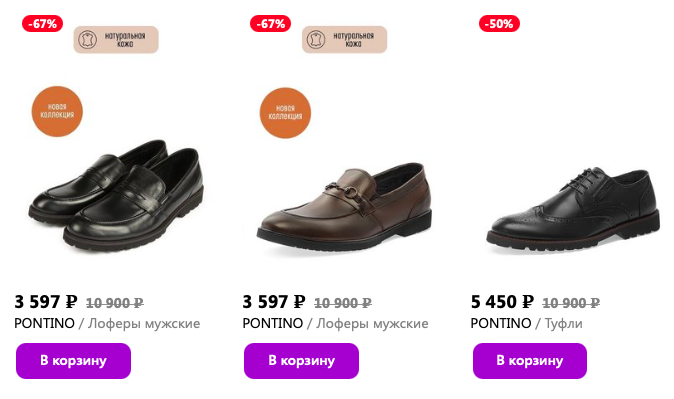The image size is (674, 399).
Task: Click genuine leather badge on first product
Action: [x=116, y=40]
